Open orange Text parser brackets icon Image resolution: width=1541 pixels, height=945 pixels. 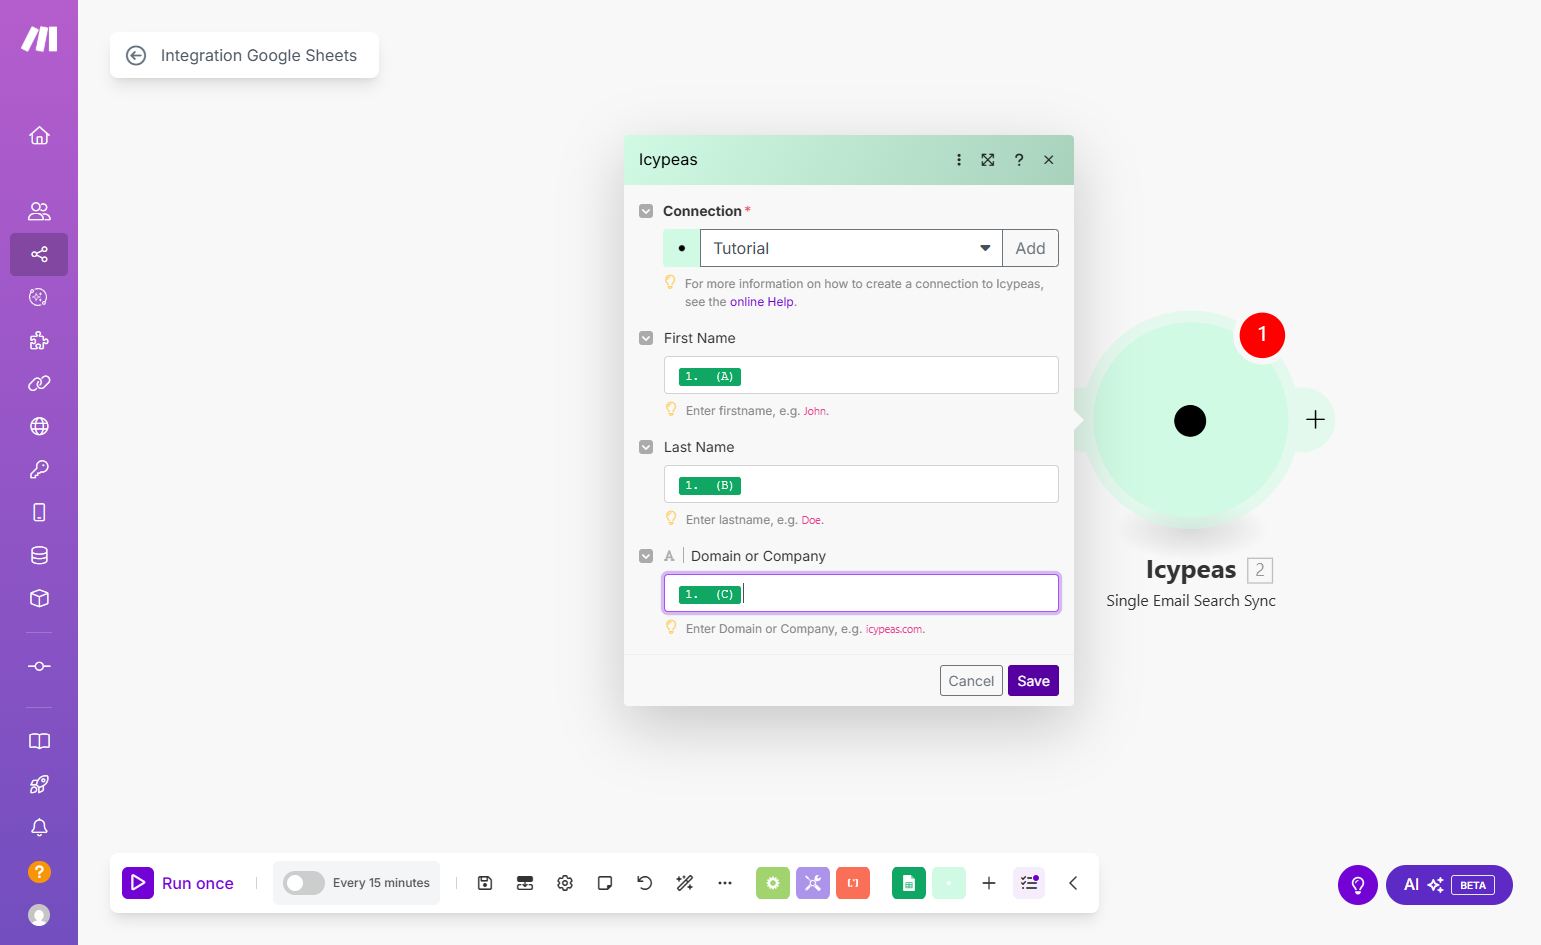853,883
